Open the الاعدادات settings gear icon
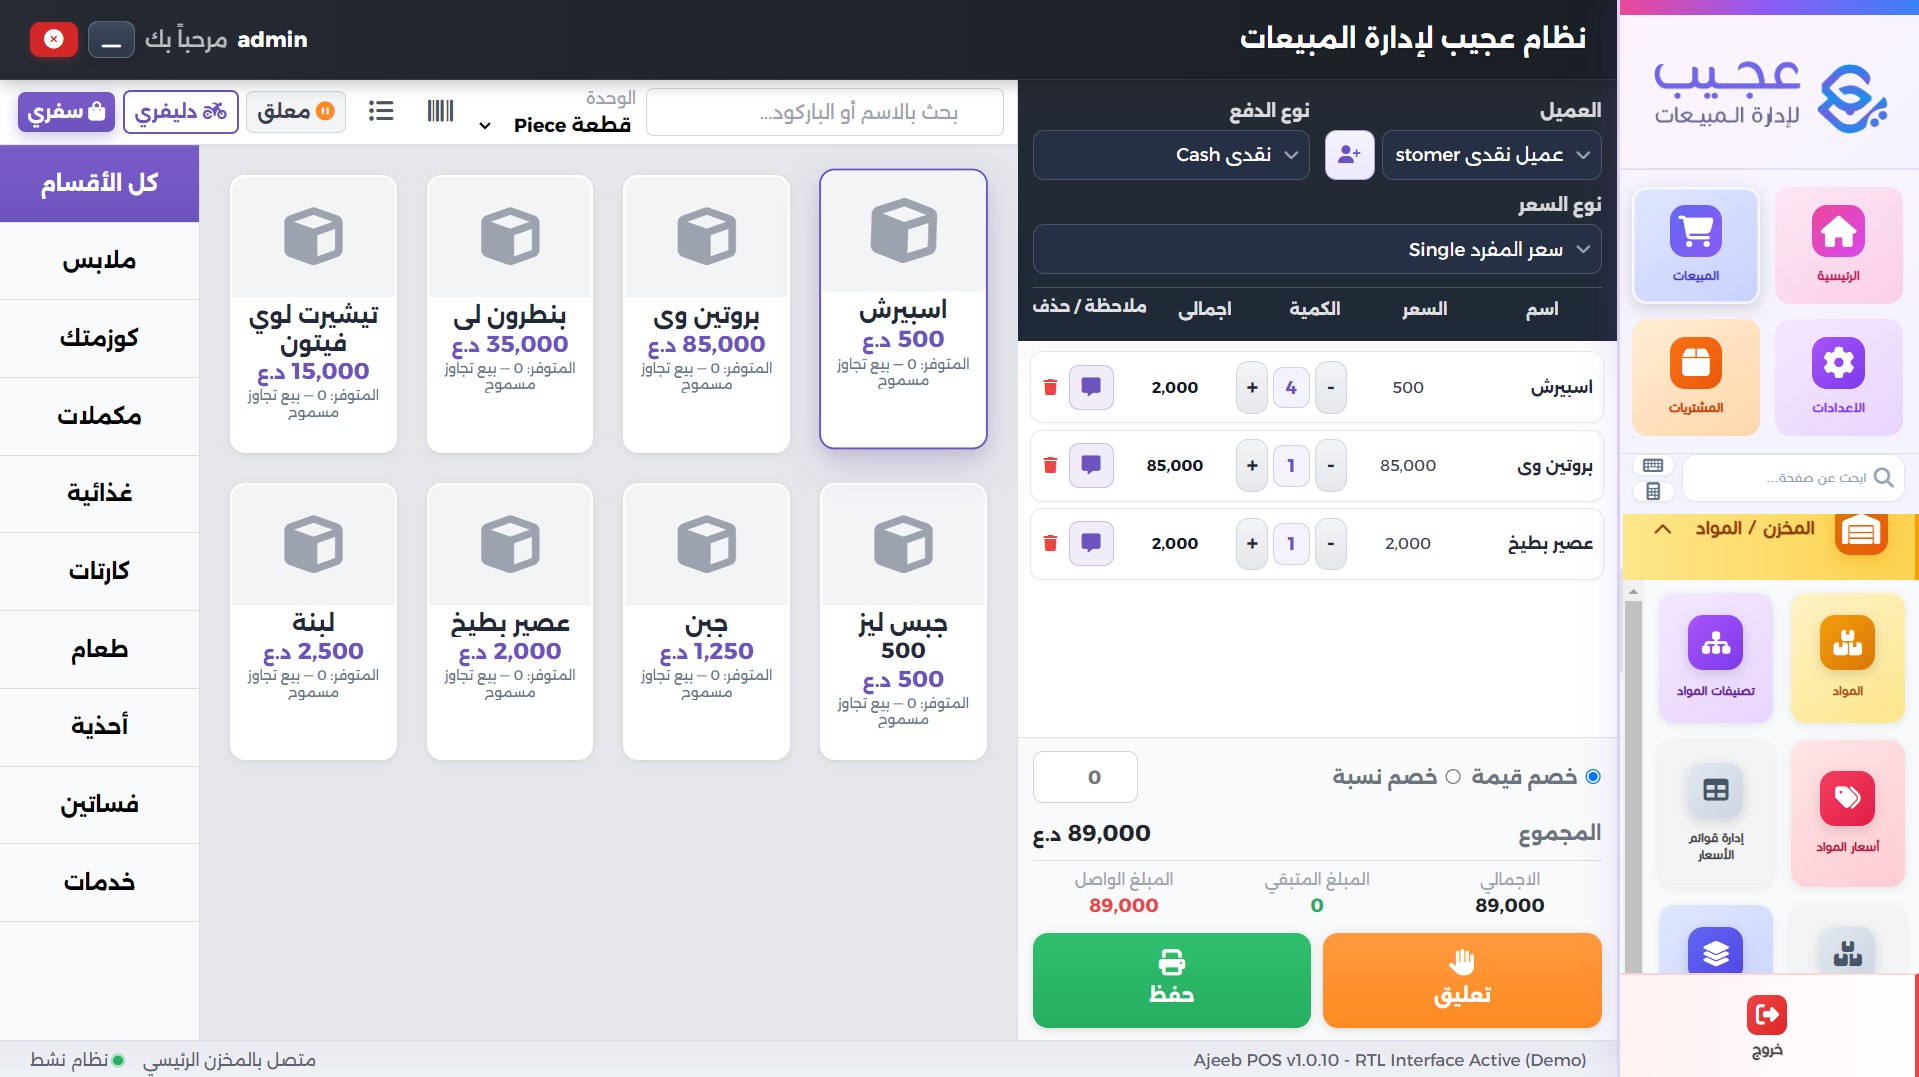 pos(1838,377)
